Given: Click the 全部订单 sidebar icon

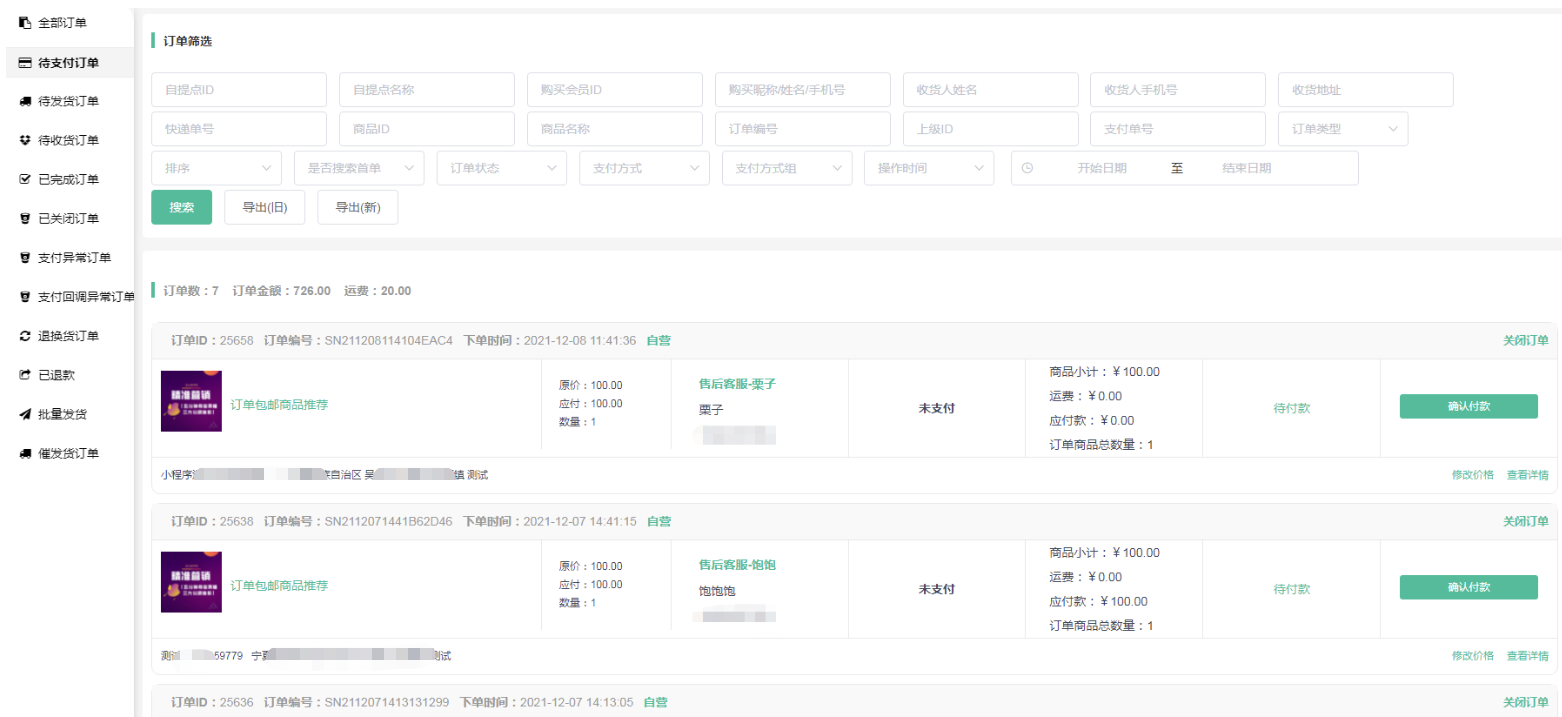Looking at the screenshot, I should click(x=26, y=22).
